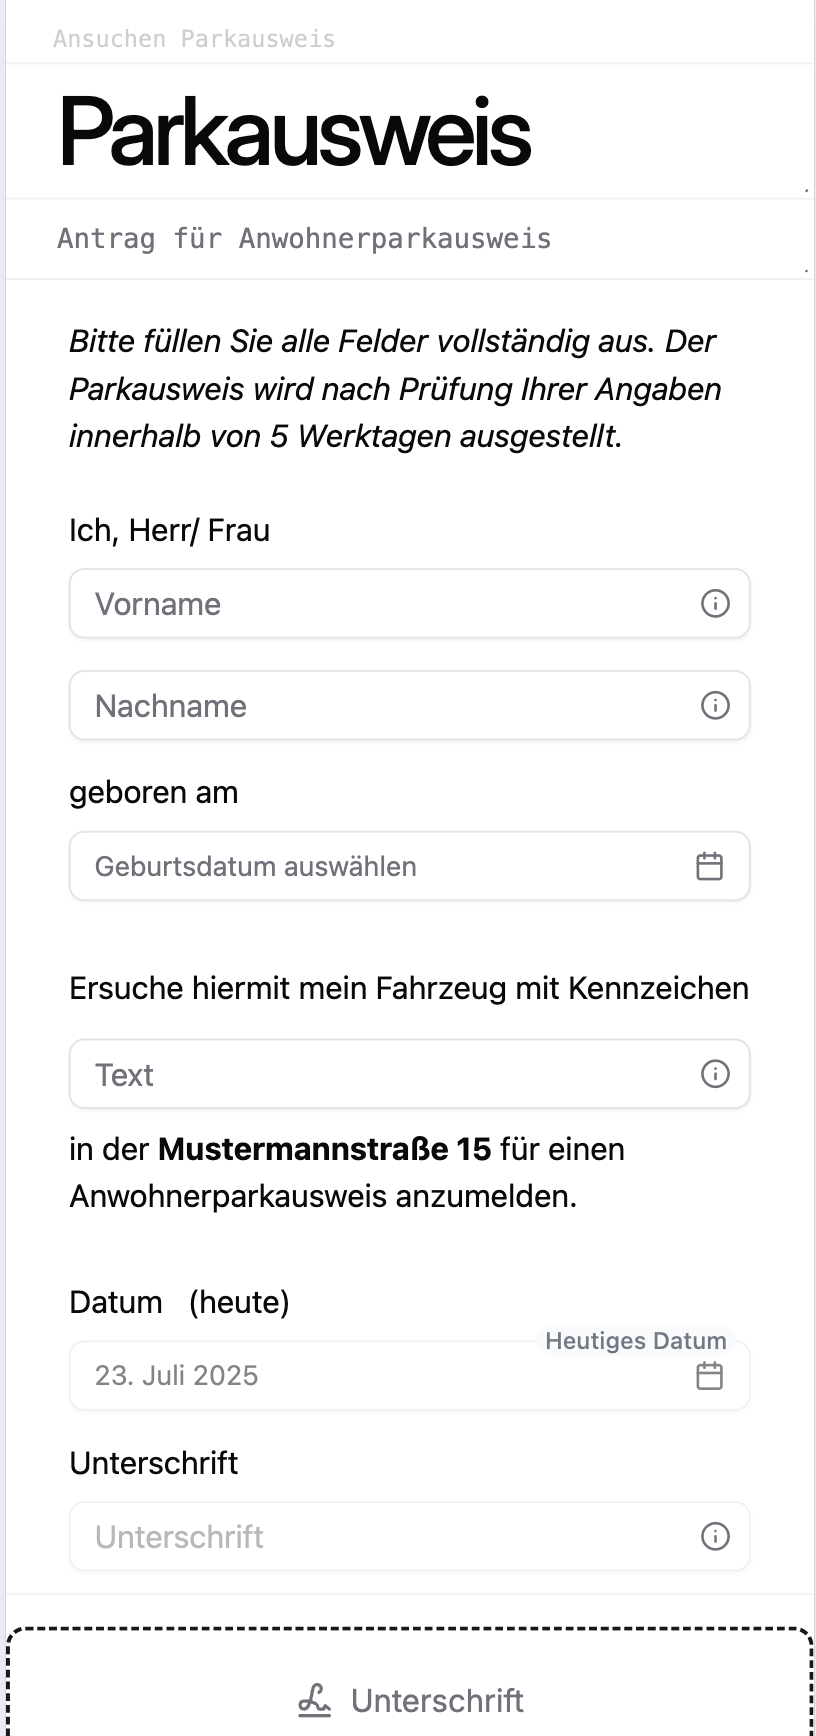Screen dimensions: 816x1736
Task: Focus the Nachname input field
Action: [380, 706]
